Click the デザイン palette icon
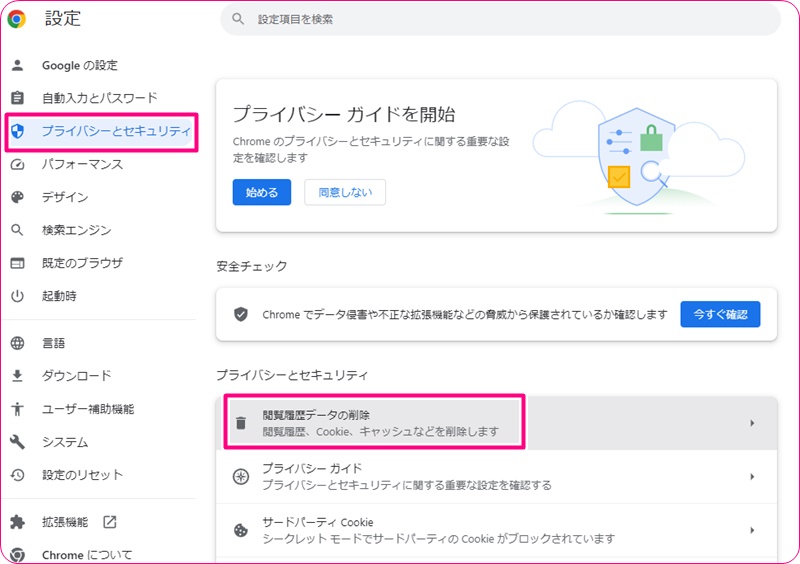 (17, 197)
